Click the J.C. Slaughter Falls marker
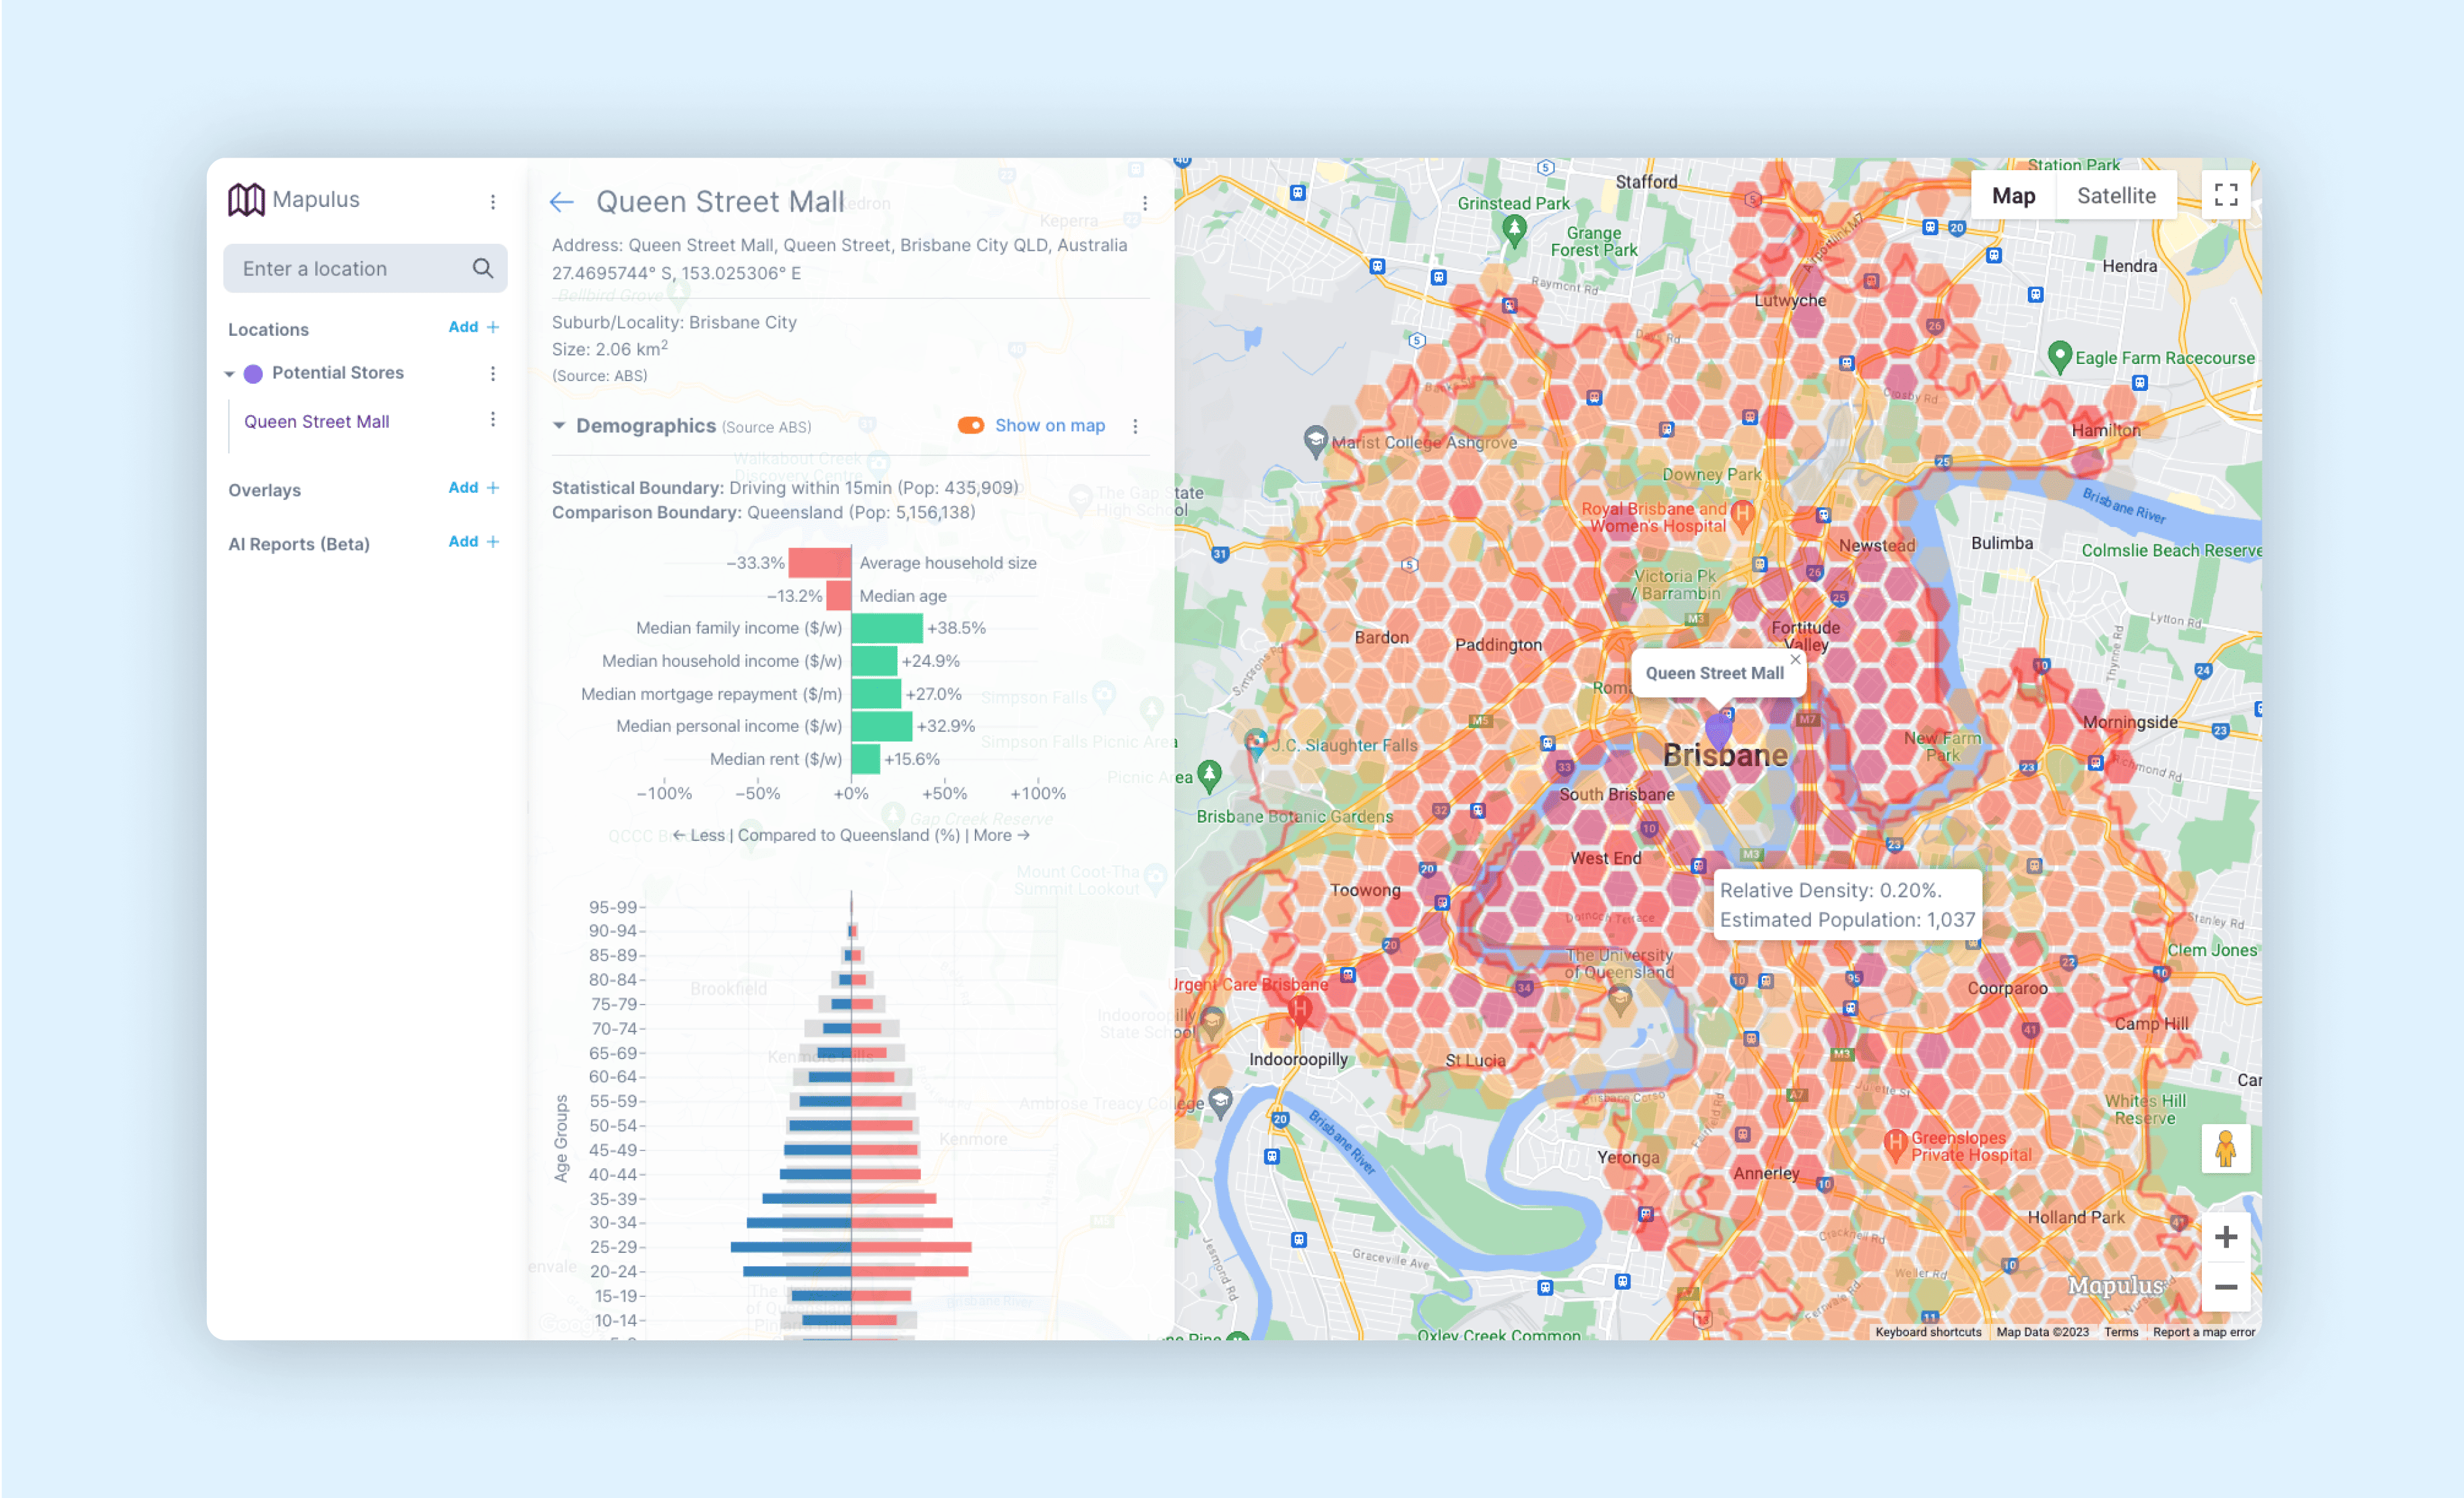 click(1256, 743)
